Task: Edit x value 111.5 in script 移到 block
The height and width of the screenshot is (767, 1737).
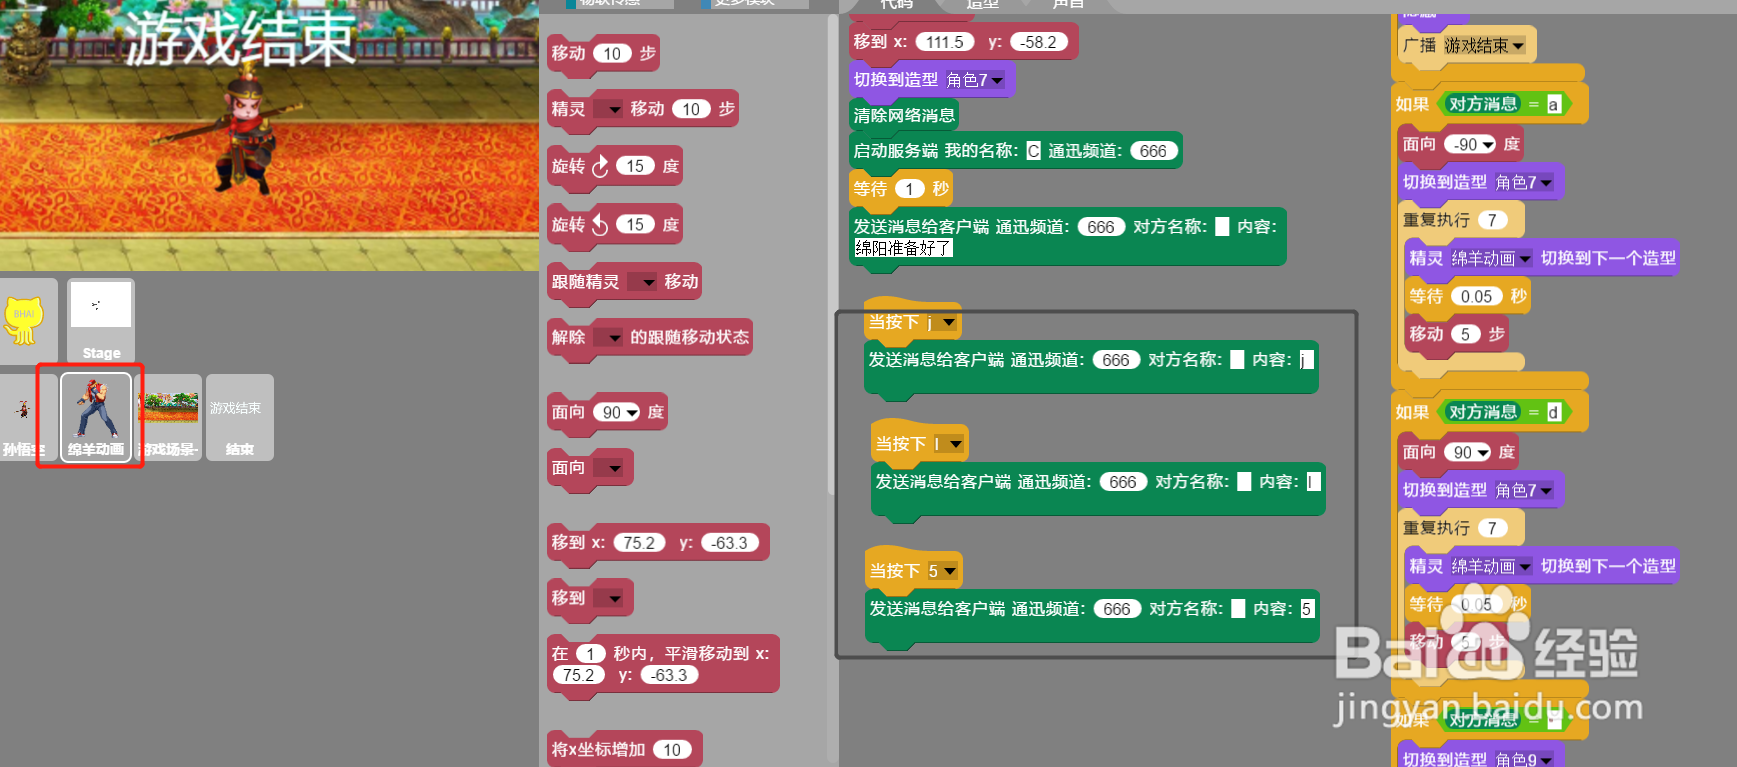Action: pos(945,42)
